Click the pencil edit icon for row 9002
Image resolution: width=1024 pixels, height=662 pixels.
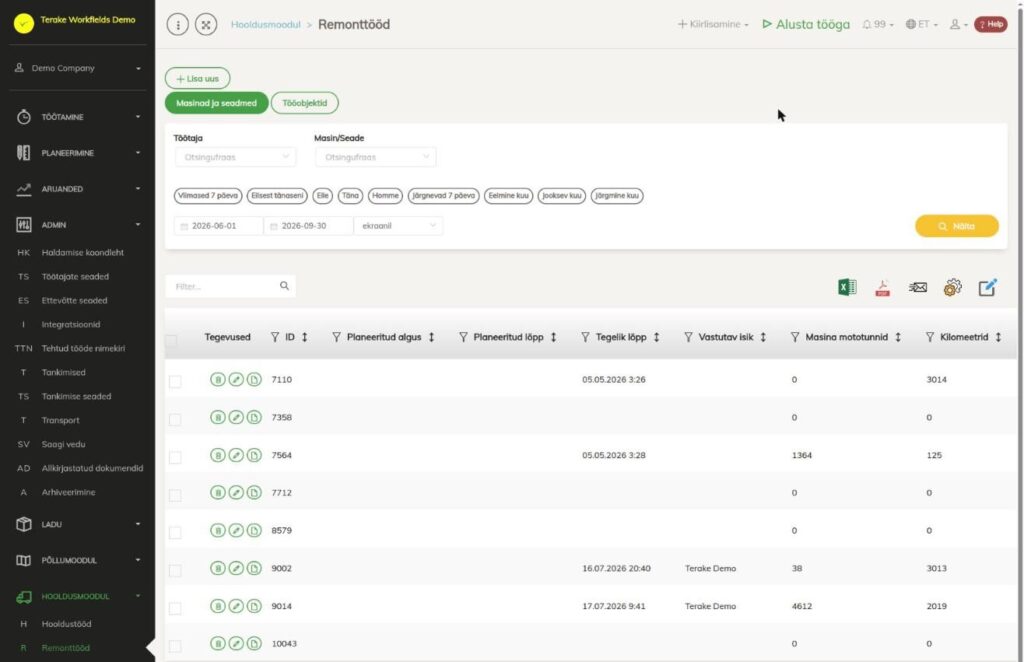(x=236, y=568)
